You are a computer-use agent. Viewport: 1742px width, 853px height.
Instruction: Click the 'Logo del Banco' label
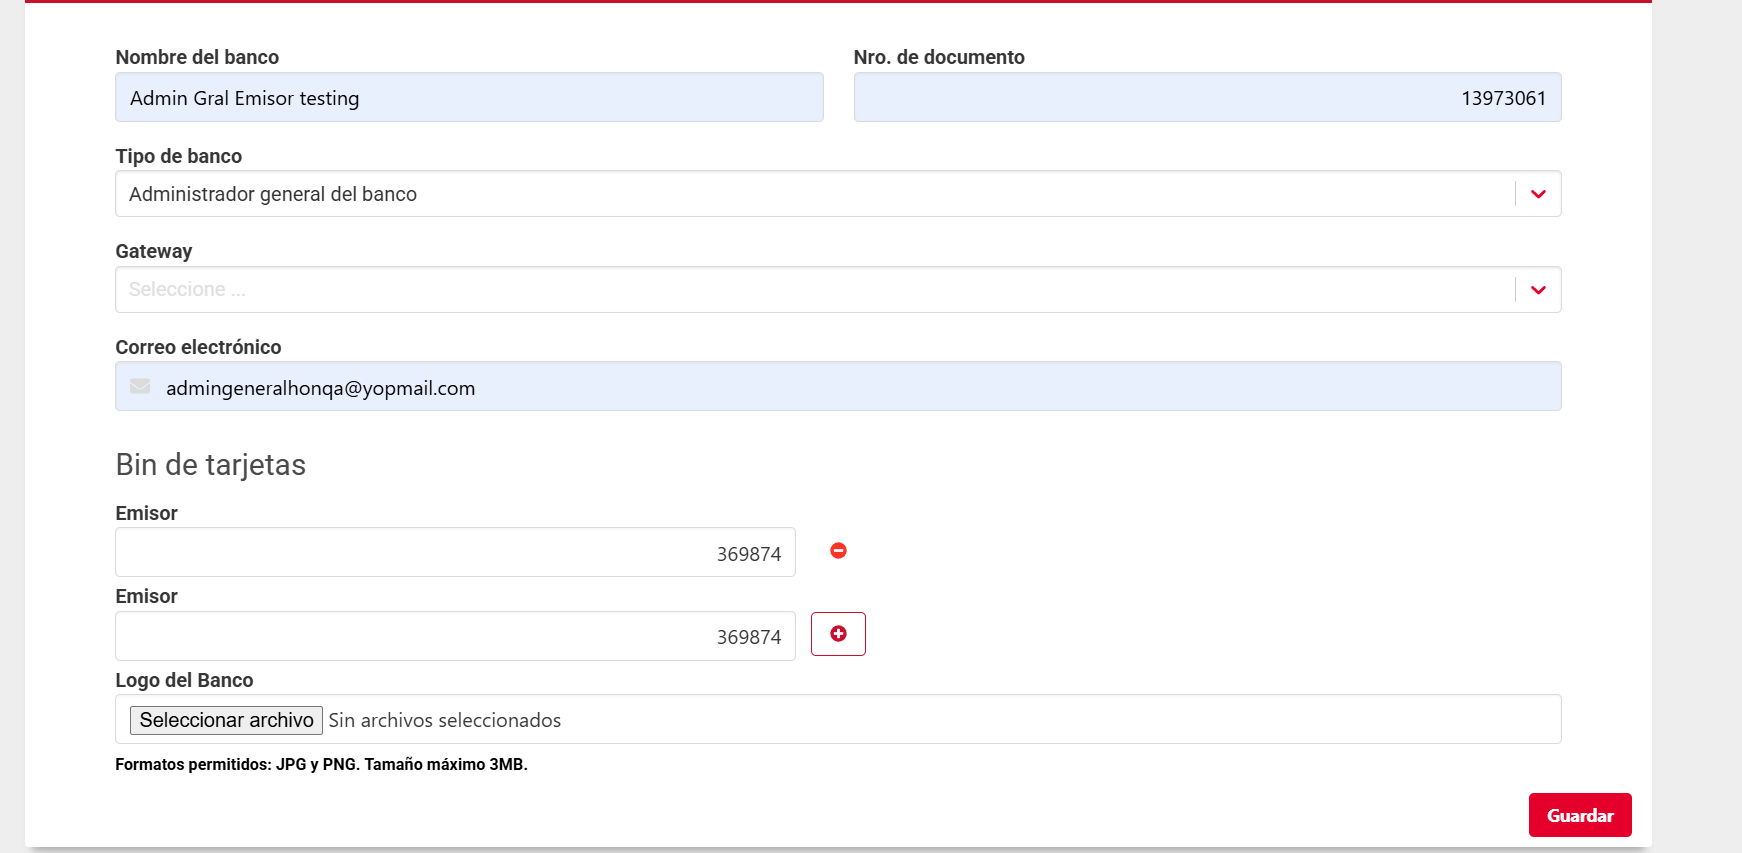coord(184,680)
